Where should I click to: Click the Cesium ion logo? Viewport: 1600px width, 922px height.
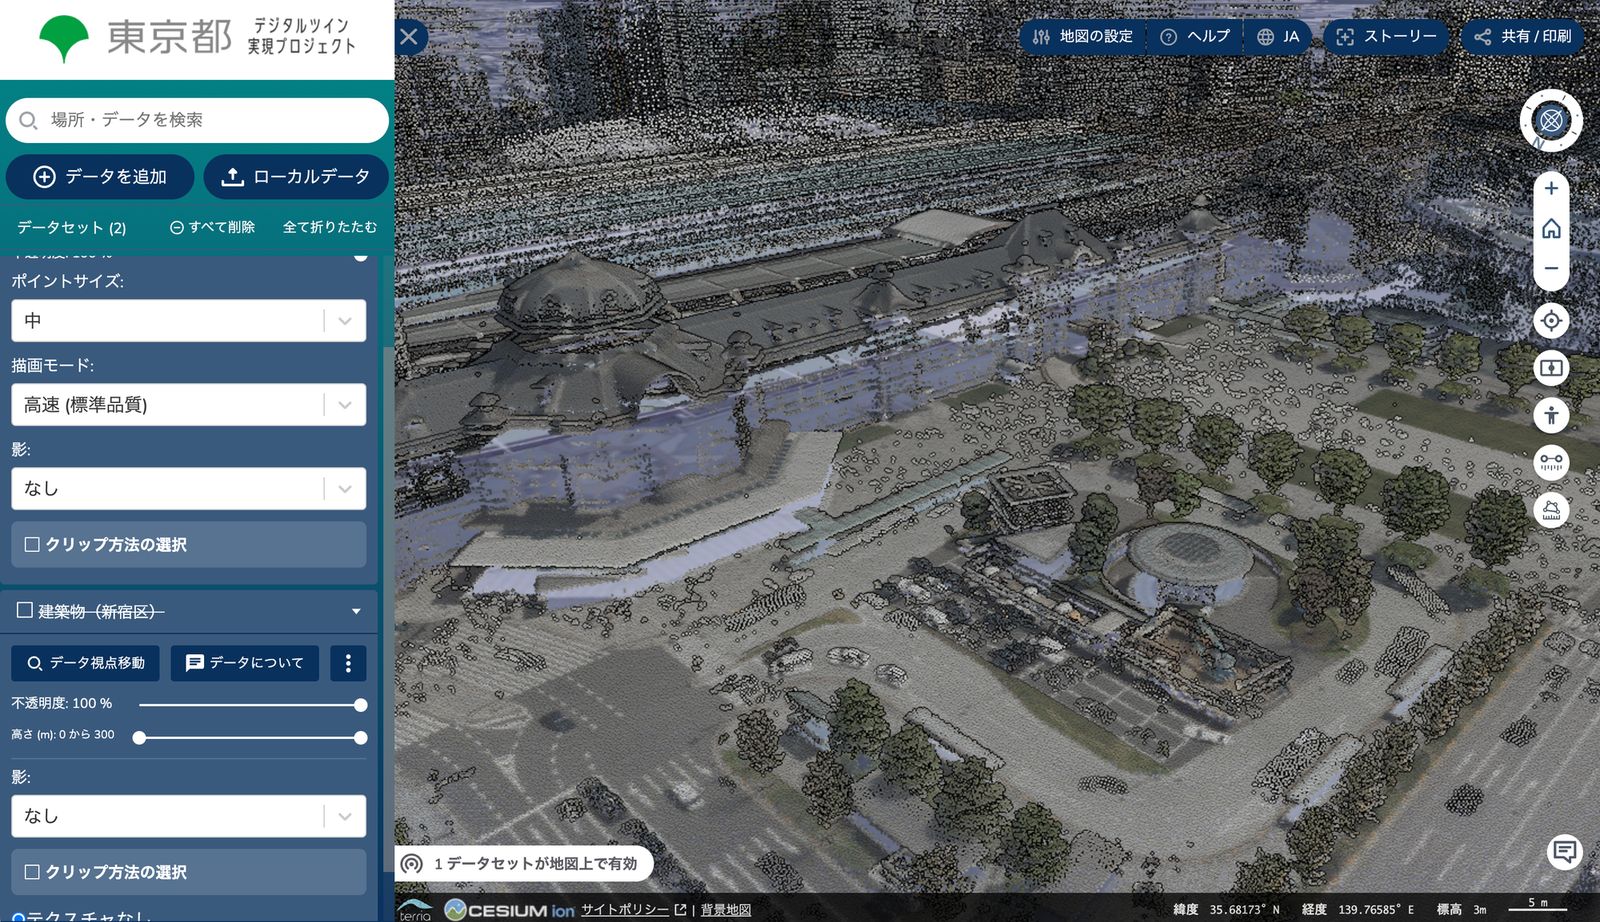coord(510,910)
